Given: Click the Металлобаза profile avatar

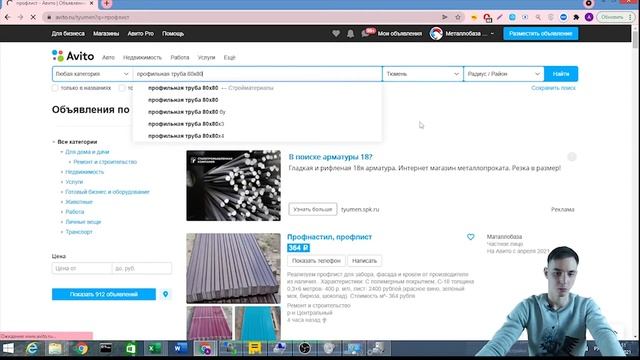Looking at the screenshot, I should pos(436,33).
